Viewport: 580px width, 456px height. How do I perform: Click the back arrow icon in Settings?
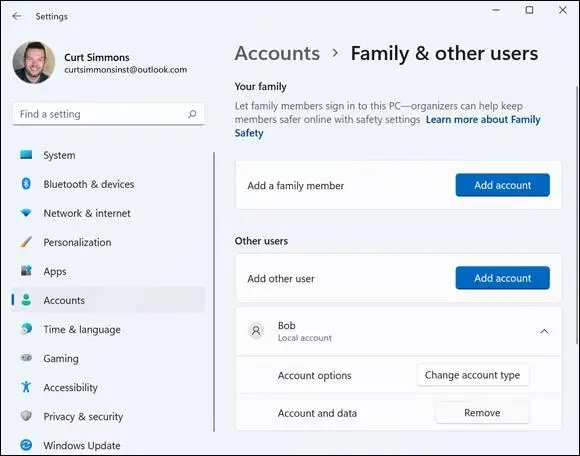(17, 16)
